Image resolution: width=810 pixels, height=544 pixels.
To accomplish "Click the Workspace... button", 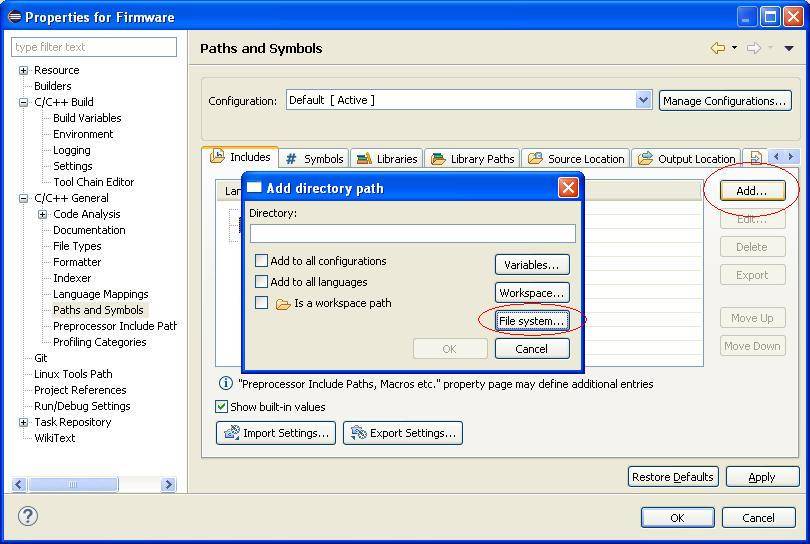I will 532,293.
